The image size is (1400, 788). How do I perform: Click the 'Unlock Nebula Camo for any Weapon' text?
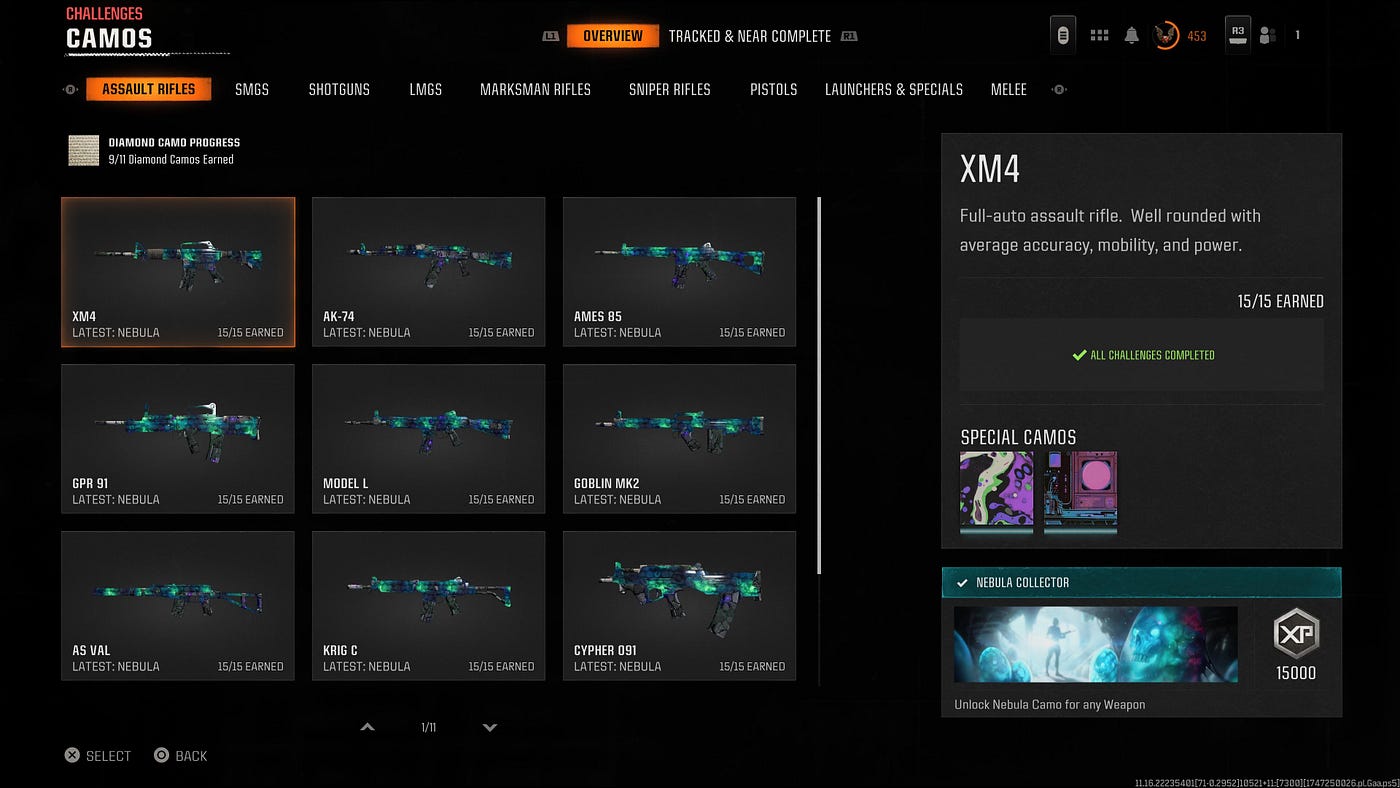[1050, 704]
